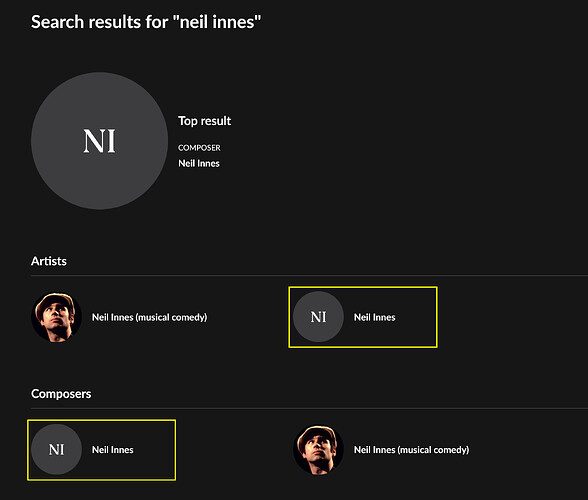Open the plain Neil Innes composer name
The height and width of the screenshot is (500, 588).
pos(112,450)
